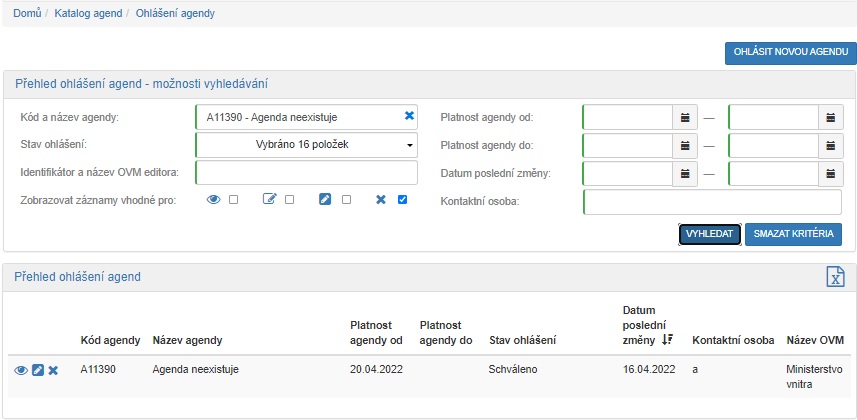Open calendar for first 'Datum poslední změny' date
Image resolution: width=857 pixels, height=420 pixels.
[x=686, y=174]
